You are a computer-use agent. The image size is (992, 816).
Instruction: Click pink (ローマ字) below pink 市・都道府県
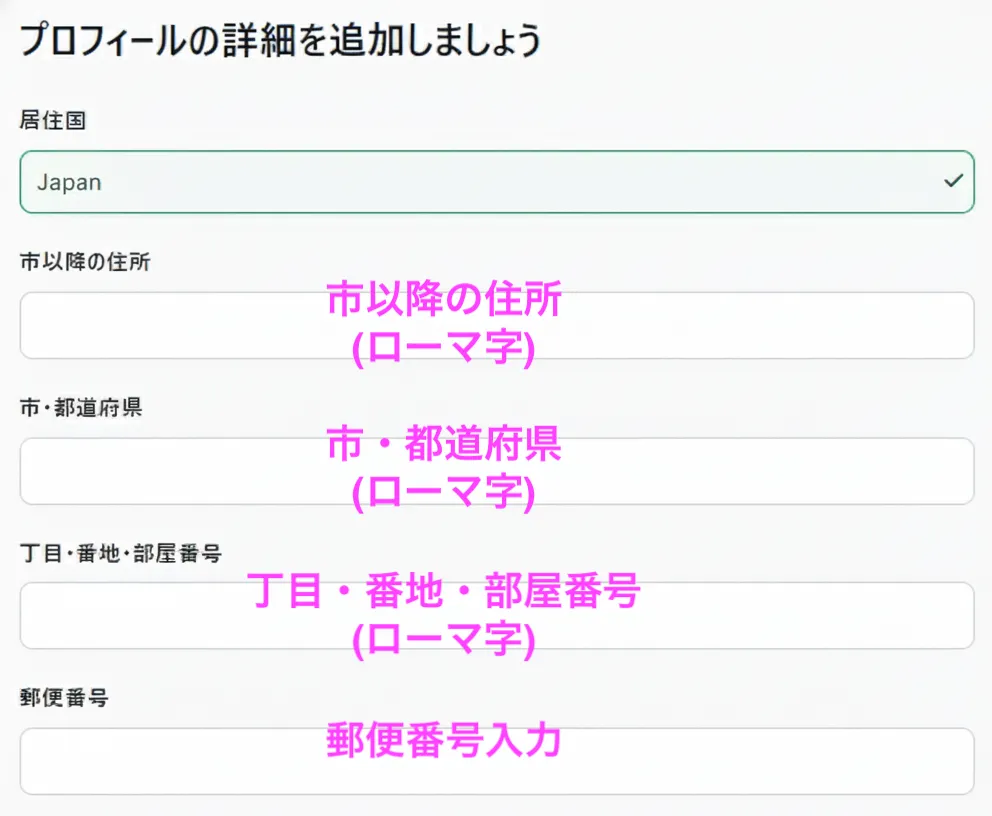click(444, 492)
